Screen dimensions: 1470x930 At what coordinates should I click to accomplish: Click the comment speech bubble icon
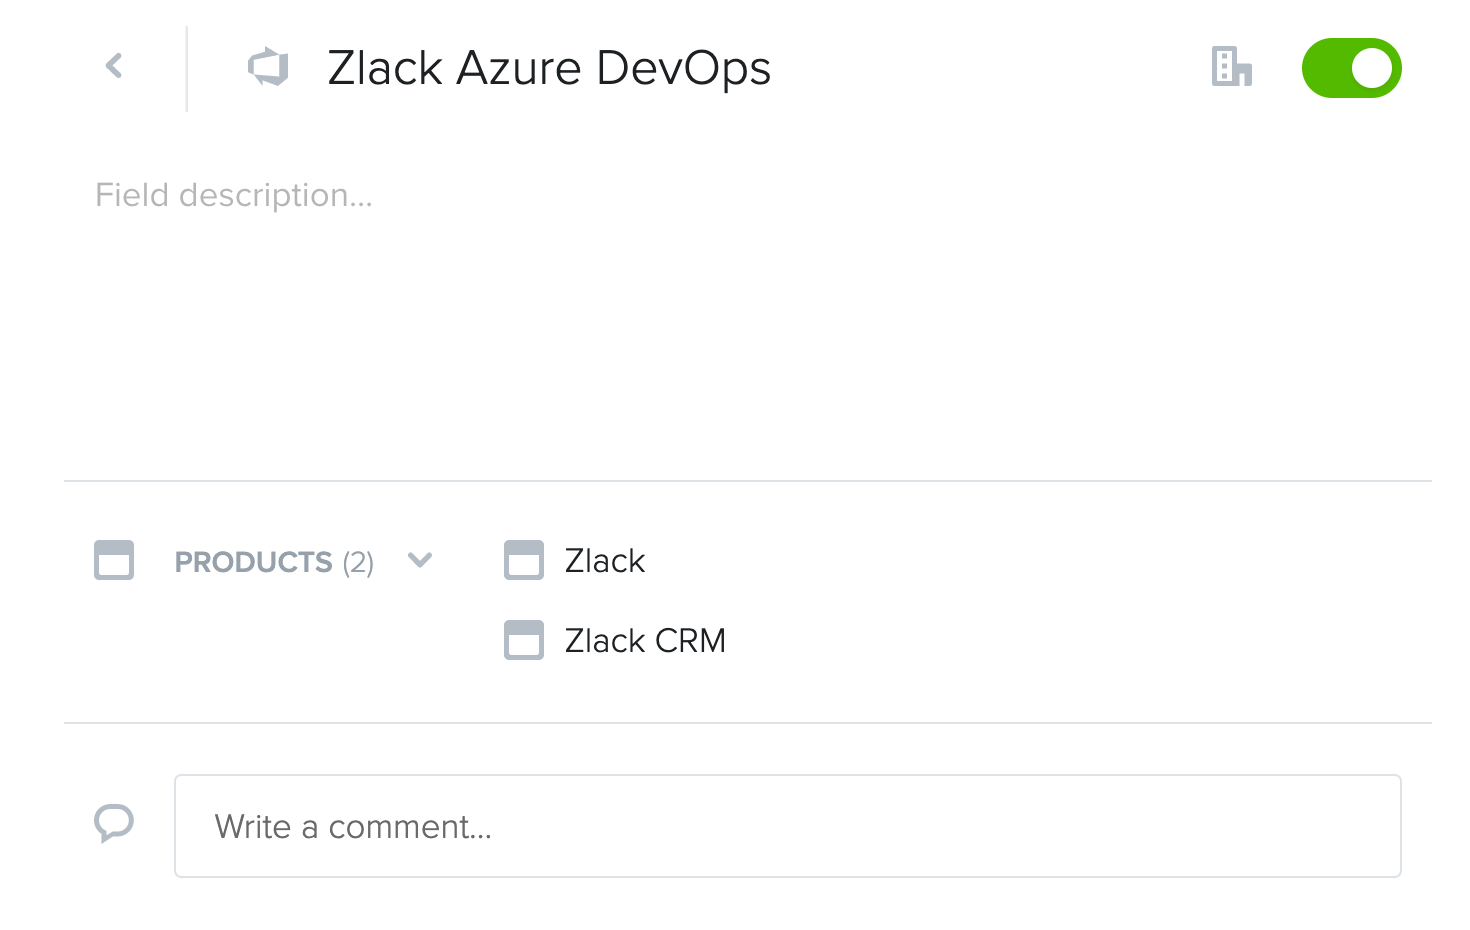114,824
